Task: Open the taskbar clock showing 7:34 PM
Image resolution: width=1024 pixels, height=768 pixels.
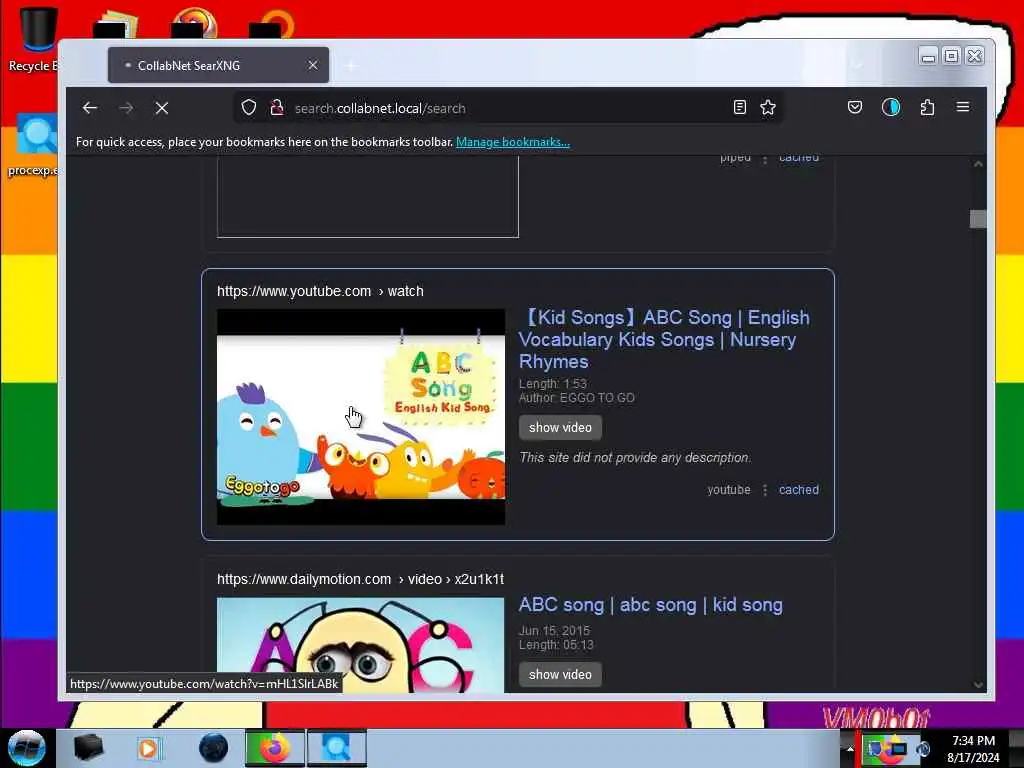Action: tap(973, 749)
